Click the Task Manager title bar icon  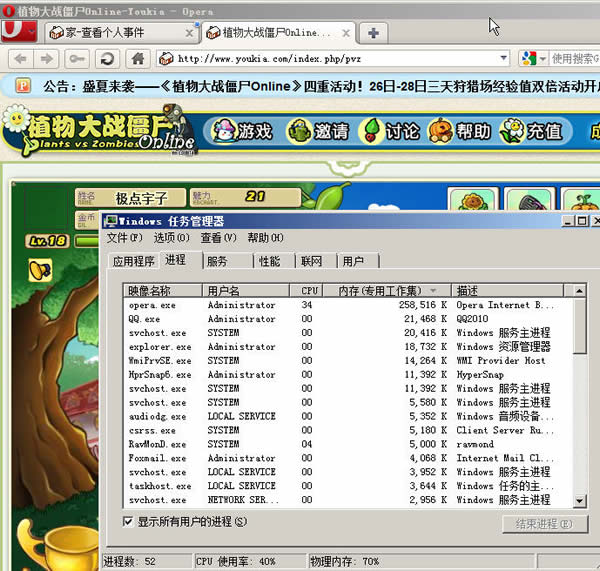tap(111, 221)
